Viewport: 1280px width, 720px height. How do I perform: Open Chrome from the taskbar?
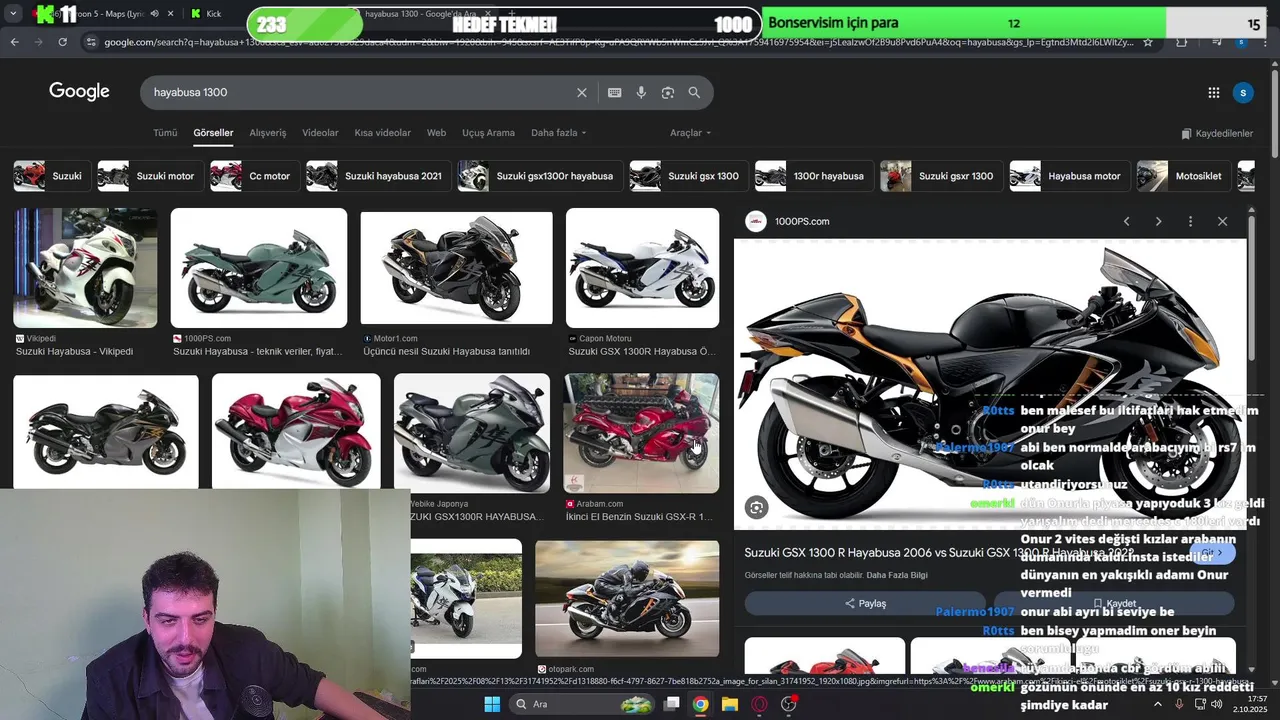[x=700, y=704]
